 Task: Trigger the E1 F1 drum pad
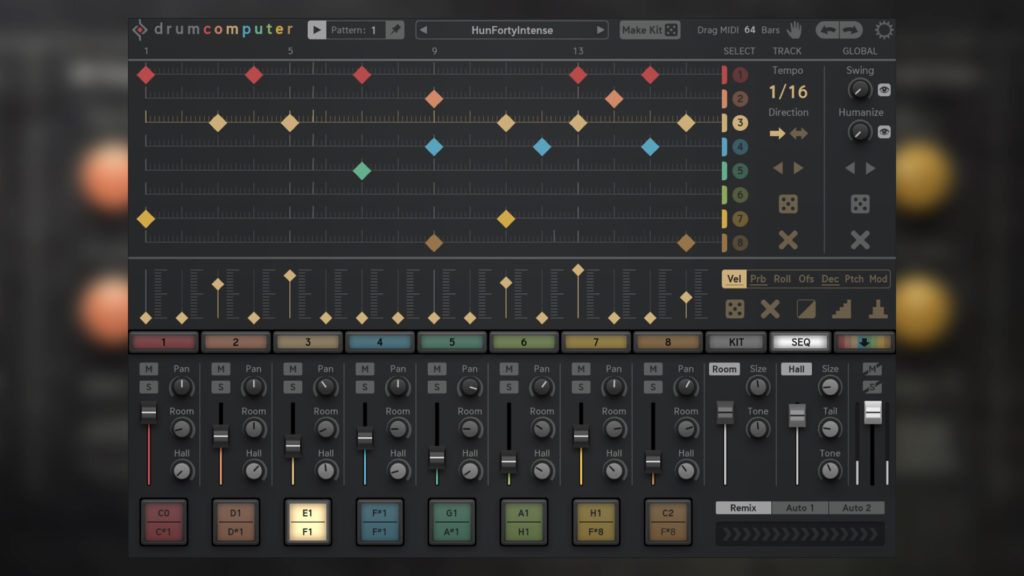(308, 522)
